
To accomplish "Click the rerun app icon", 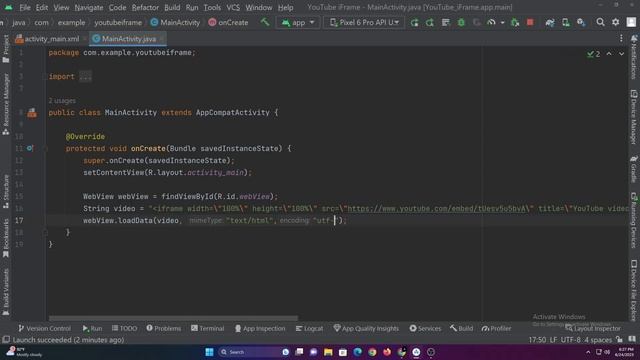I will click(x=414, y=22).
